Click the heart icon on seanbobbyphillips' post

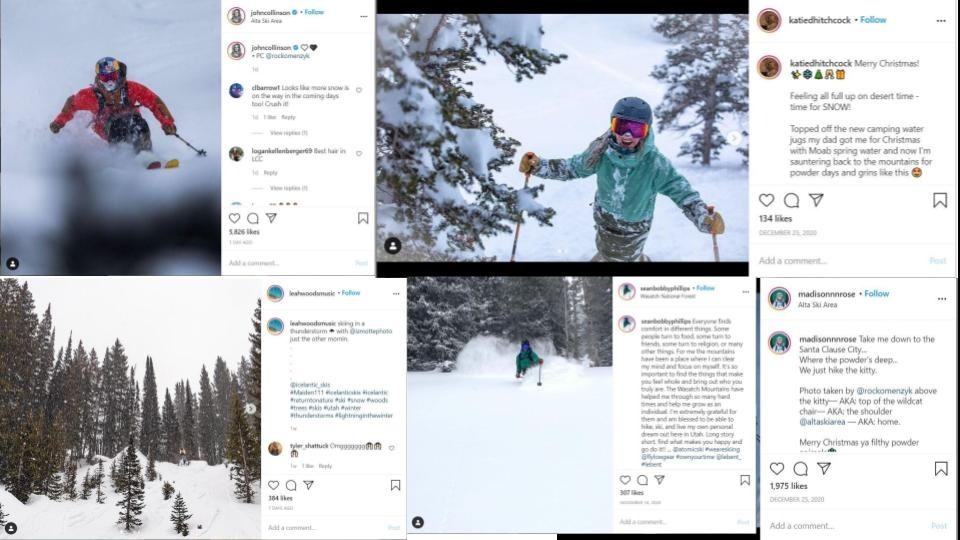pos(625,480)
